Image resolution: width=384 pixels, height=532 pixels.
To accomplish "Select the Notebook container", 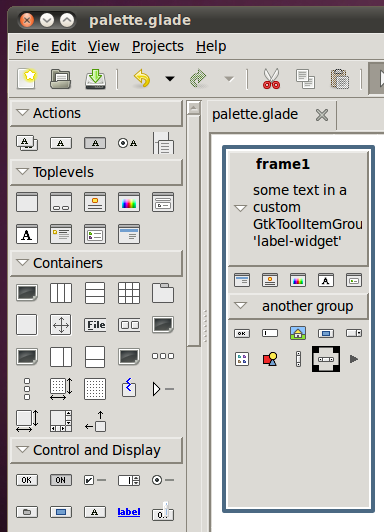I will coord(163,293).
